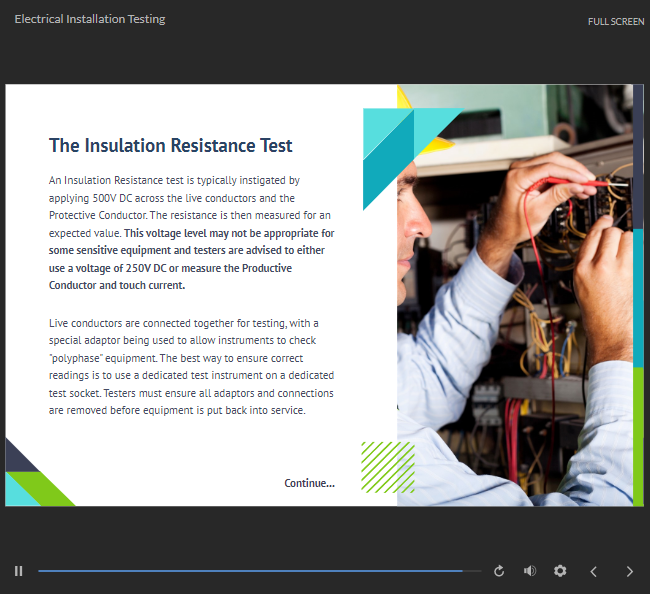
Task: Go to previous slide arrow
Action: click(594, 571)
